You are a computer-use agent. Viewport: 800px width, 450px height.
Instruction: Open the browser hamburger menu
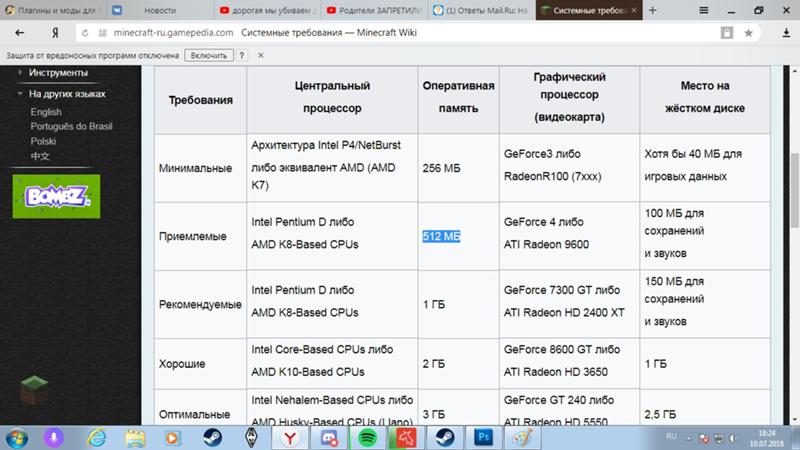pos(704,10)
